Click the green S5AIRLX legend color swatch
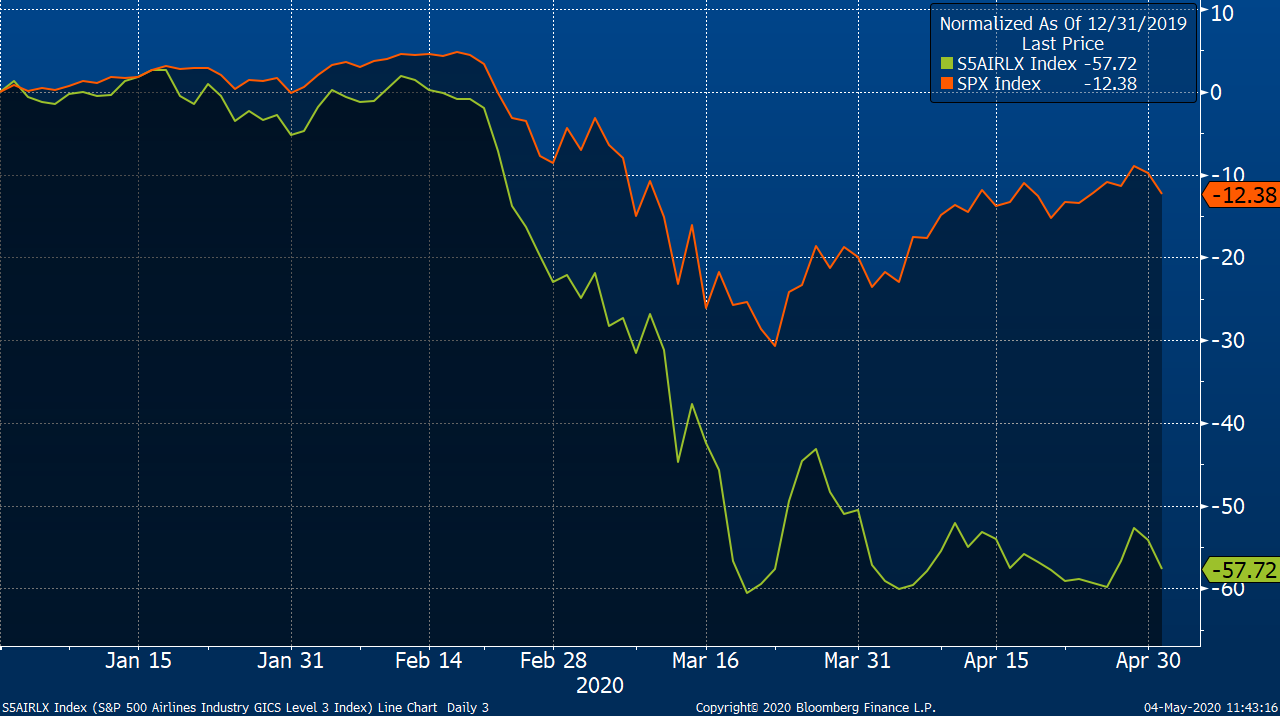The image size is (1280, 716). pyautogui.click(x=946, y=64)
